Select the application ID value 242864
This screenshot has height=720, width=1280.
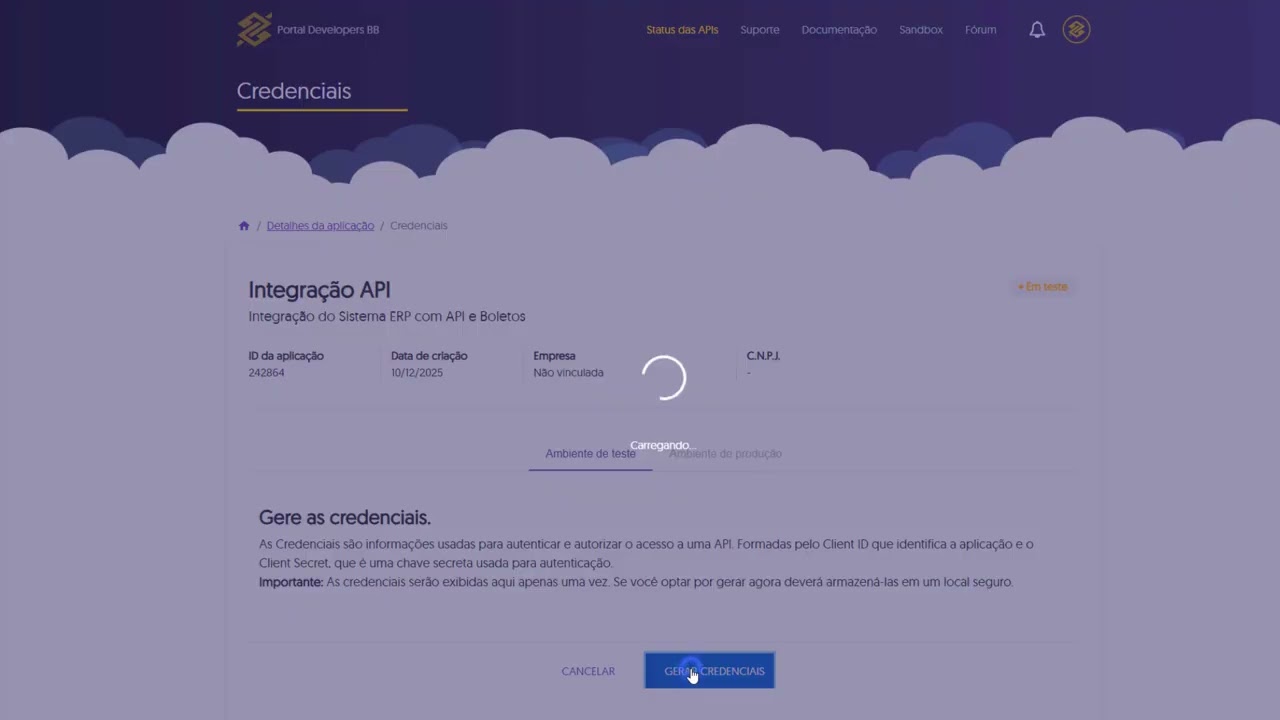tap(267, 373)
